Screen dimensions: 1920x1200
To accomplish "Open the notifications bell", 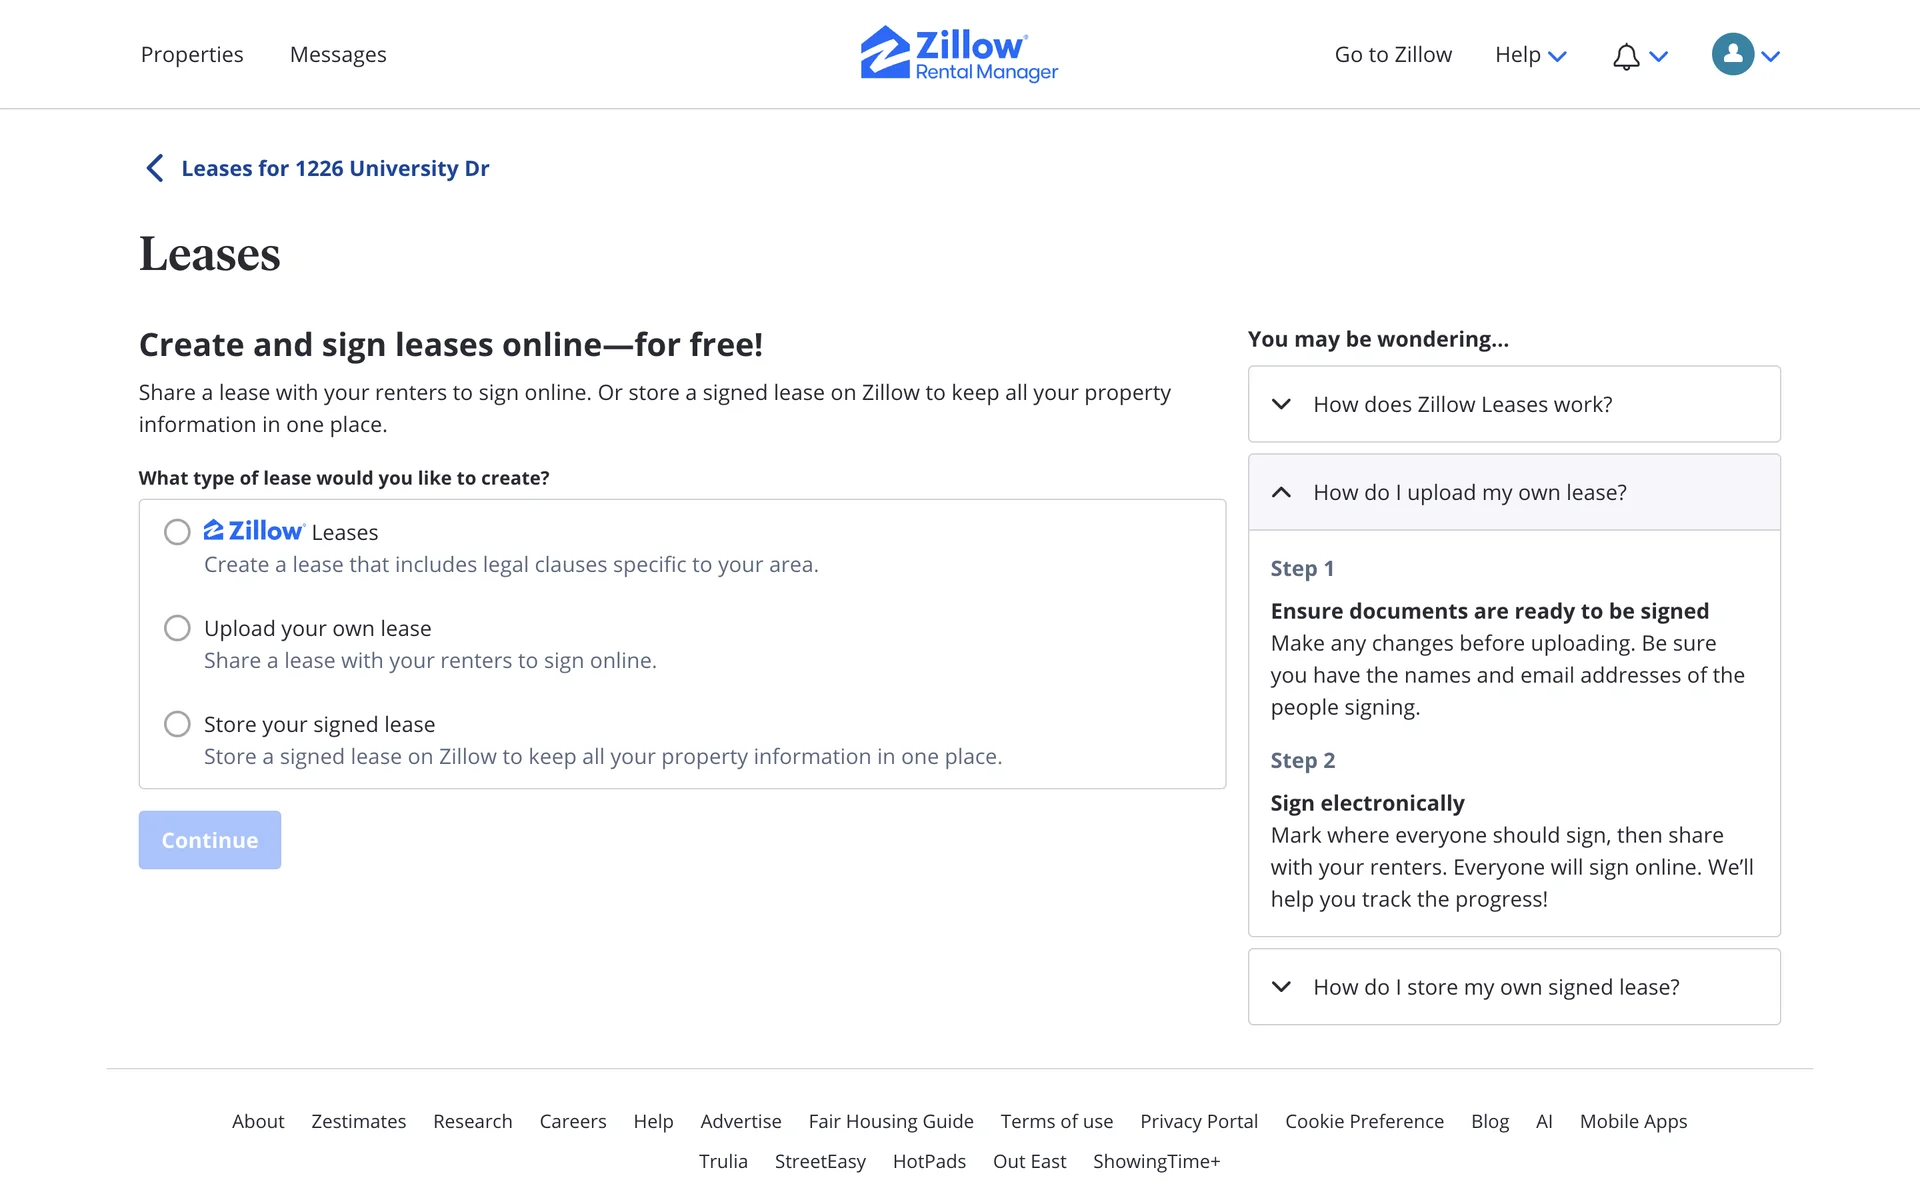I will tap(1626, 57).
